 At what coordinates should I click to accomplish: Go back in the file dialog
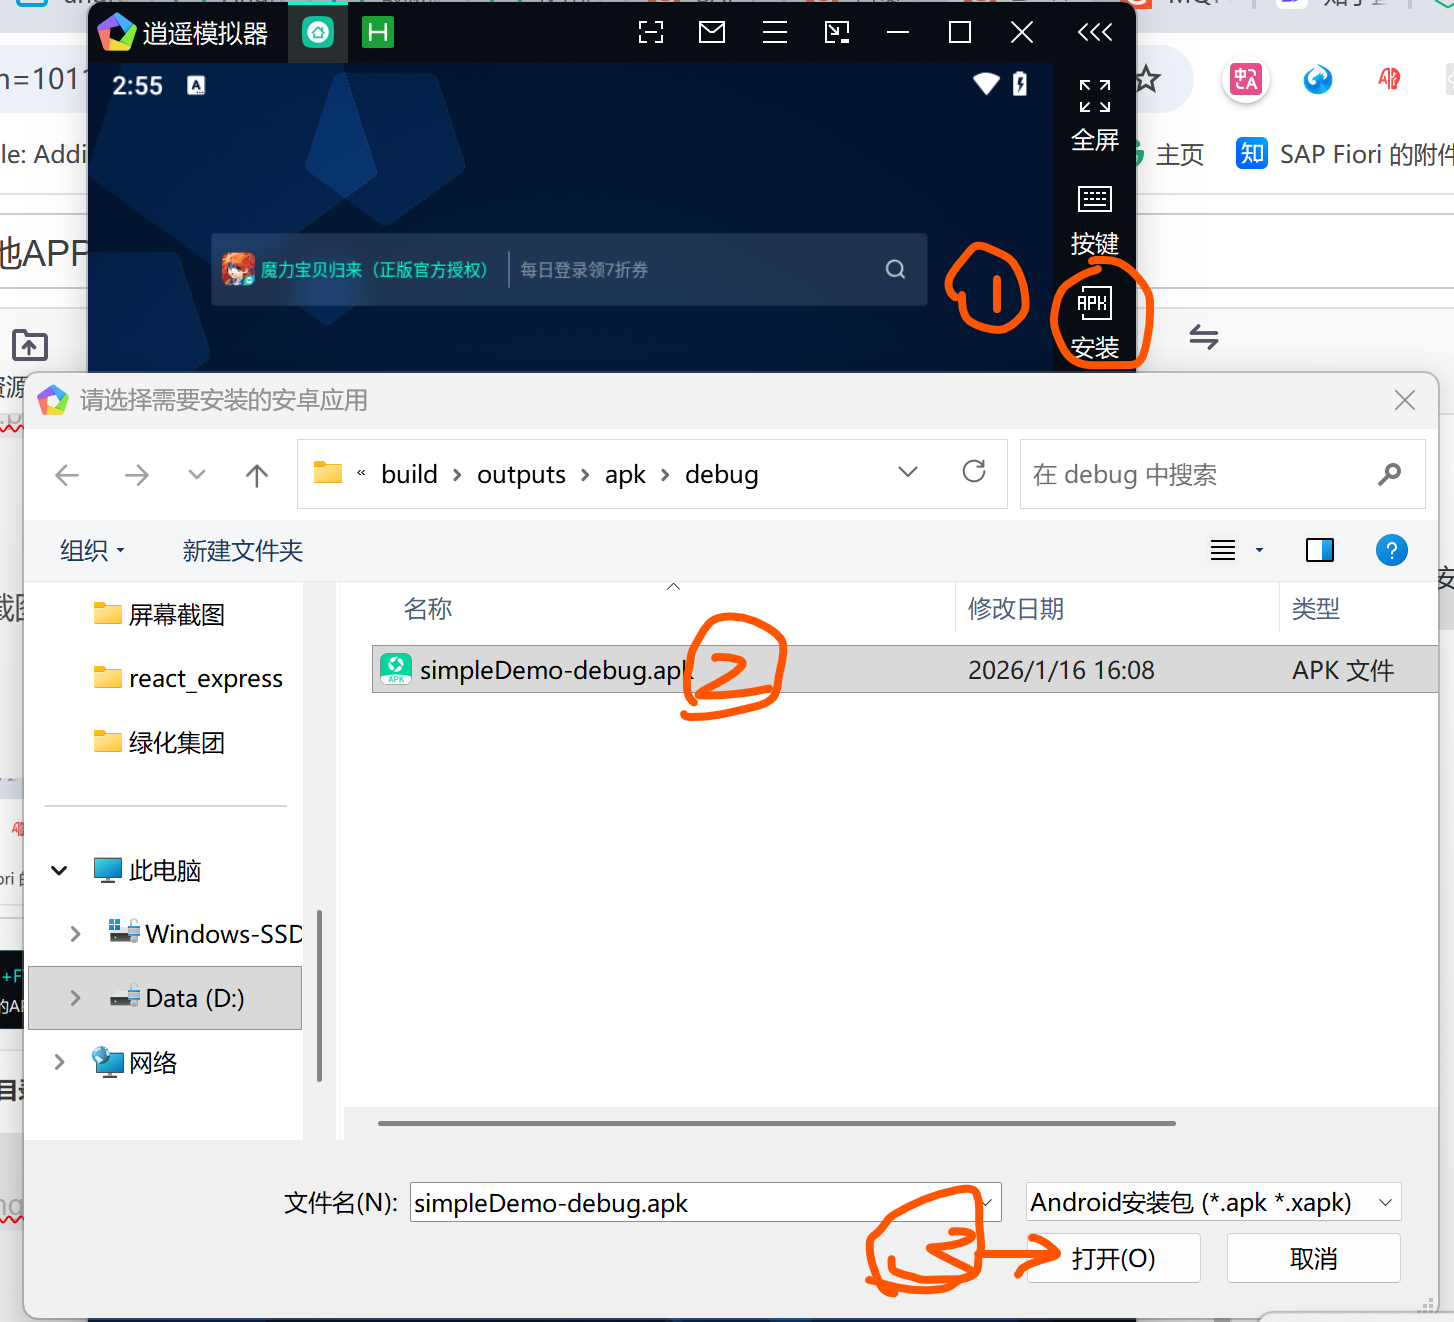[67, 475]
